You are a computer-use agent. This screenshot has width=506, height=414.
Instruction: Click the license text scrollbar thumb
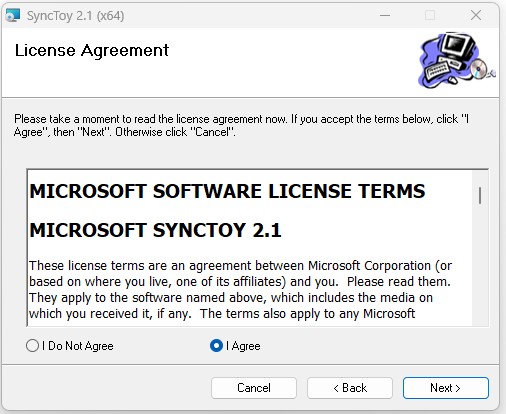[480, 195]
